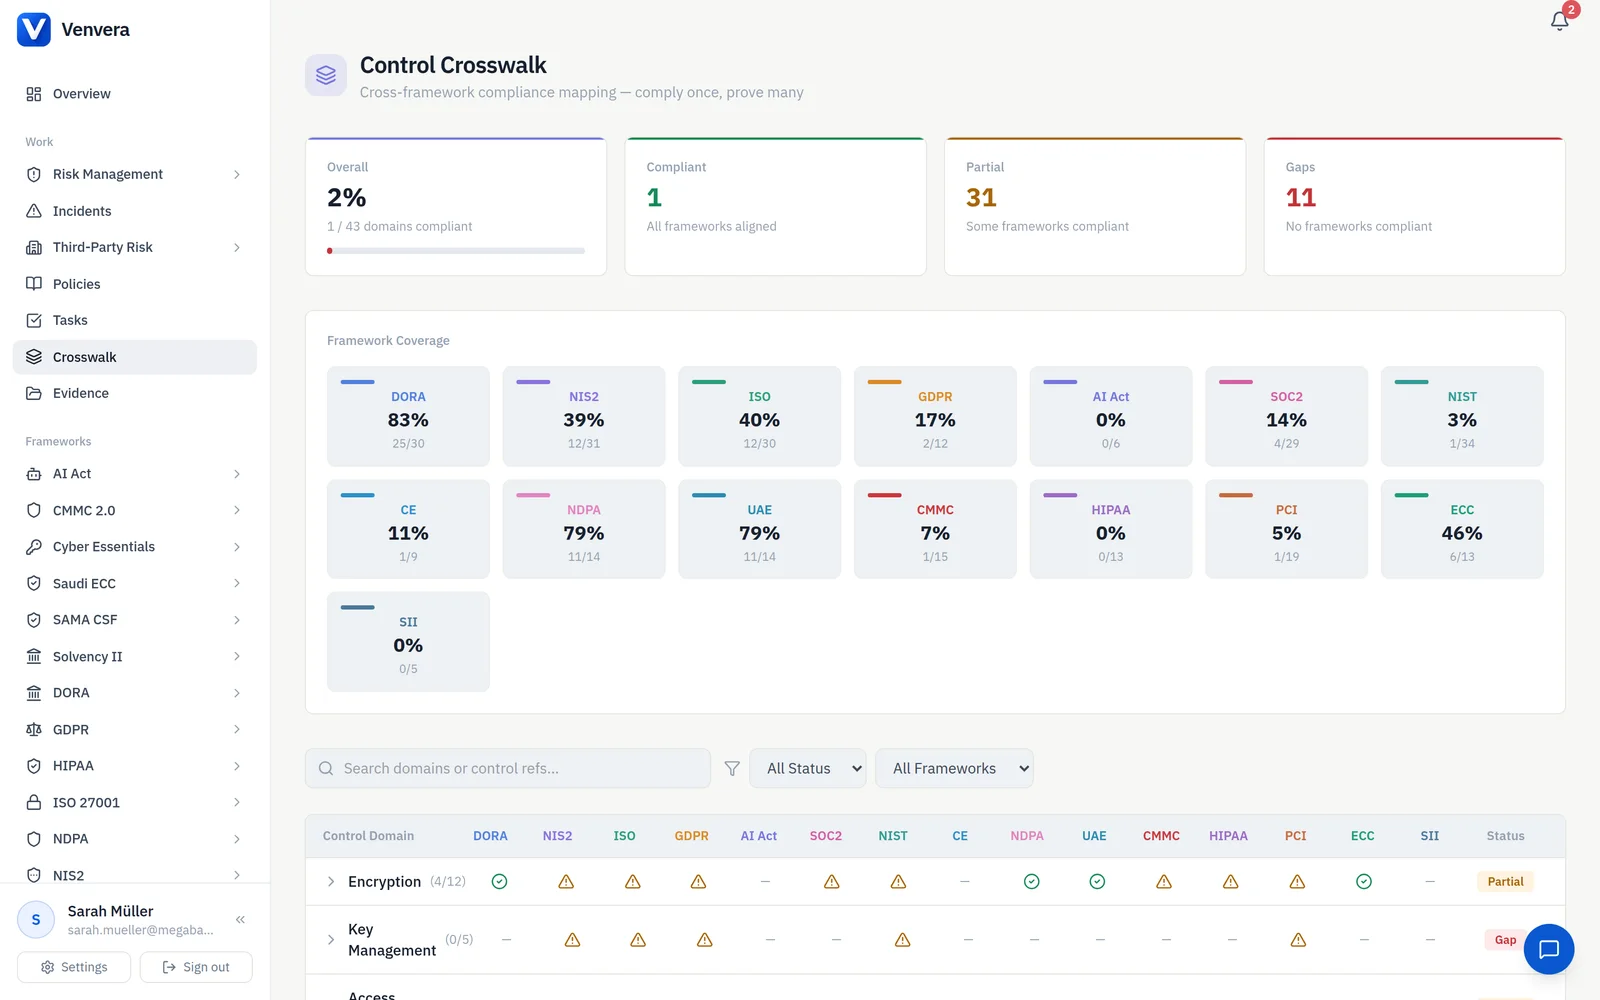Screen dimensions: 1600x1000
Task: Expand Third-Party Risk submenu chevron
Action: click(x=237, y=247)
